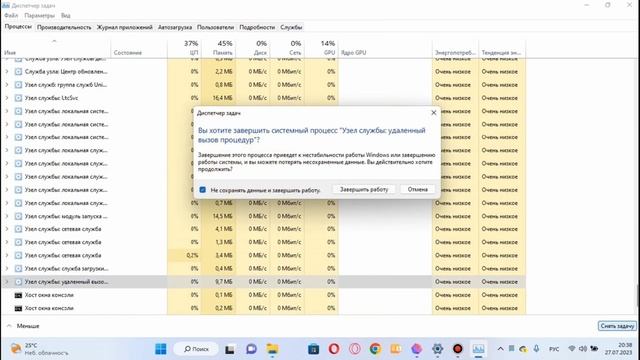Open the "Файл" menu
The height and width of the screenshot is (360, 640).
point(11,16)
